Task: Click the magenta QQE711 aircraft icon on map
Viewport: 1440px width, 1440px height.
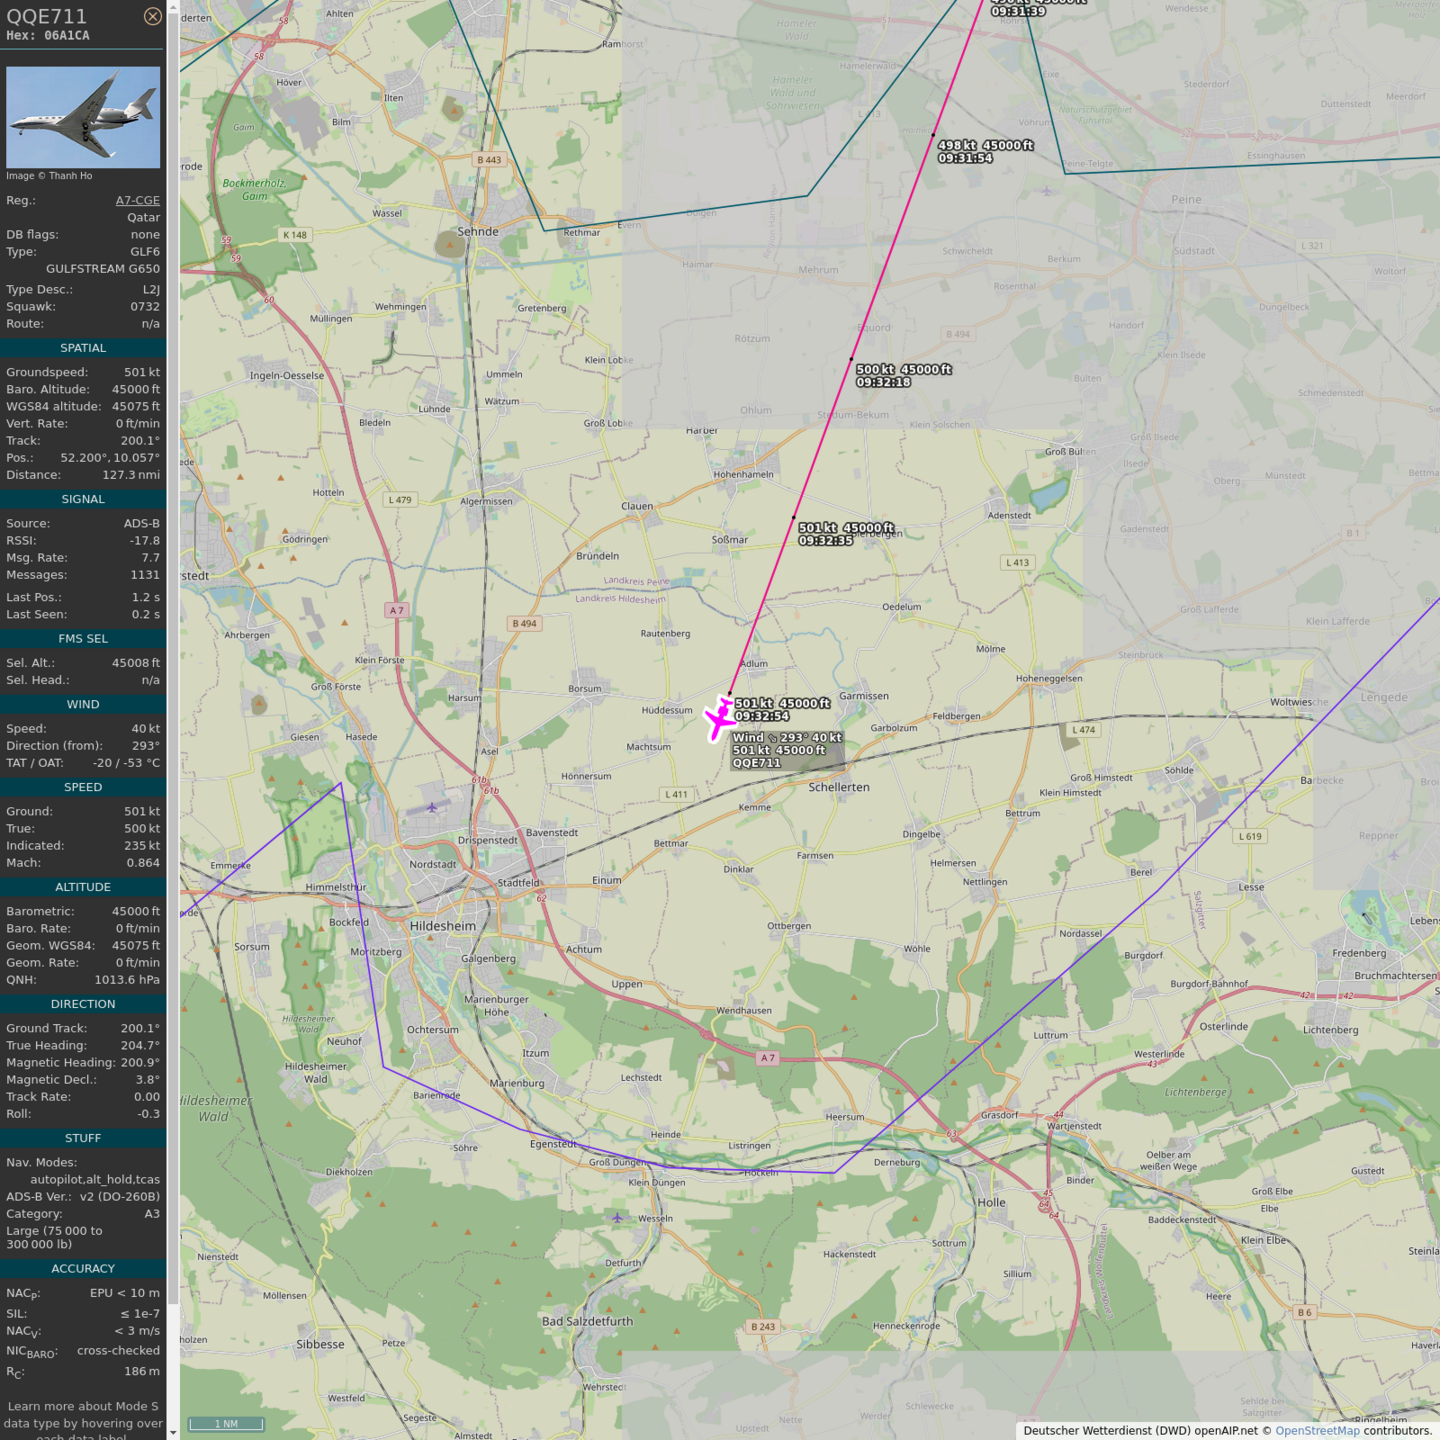Action: coord(719,719)
